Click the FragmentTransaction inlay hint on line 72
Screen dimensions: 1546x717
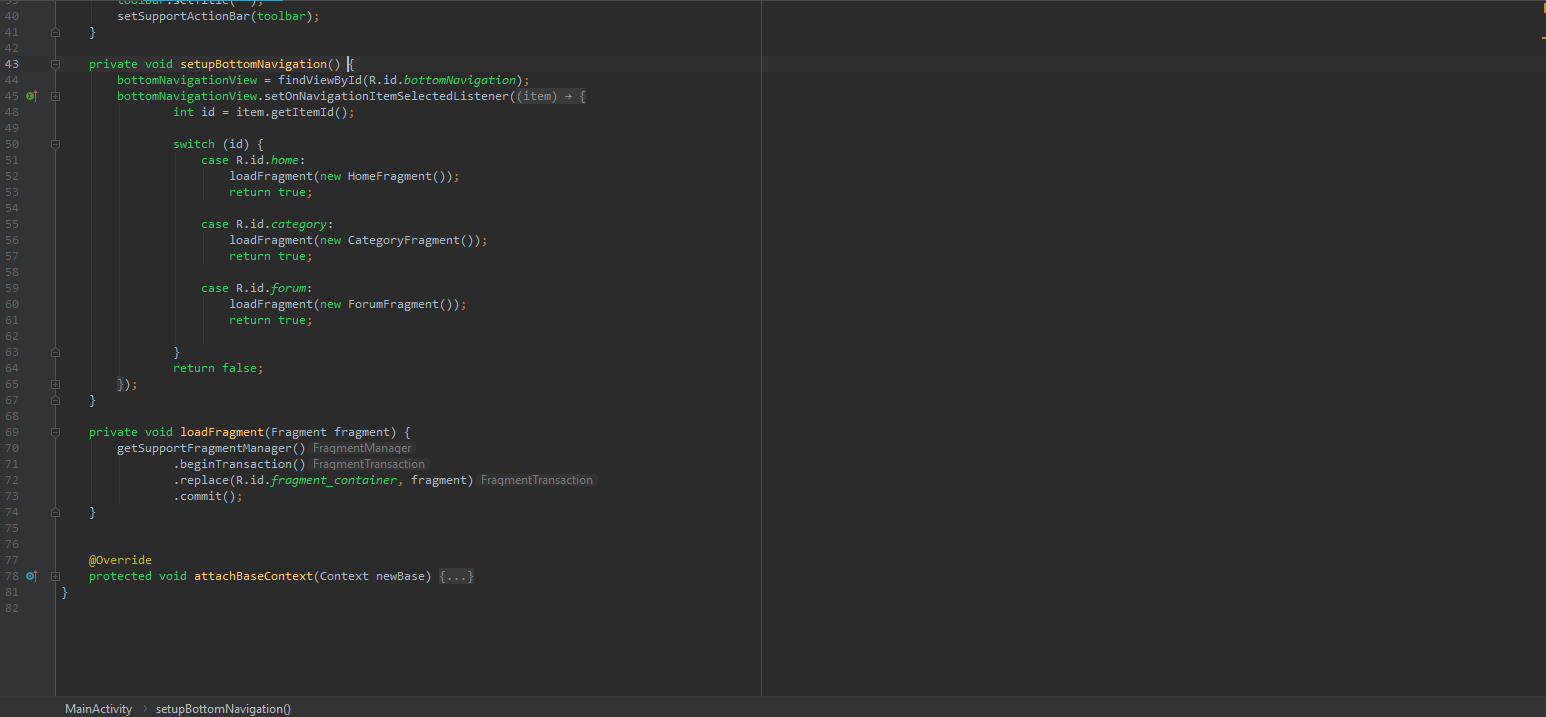[537, 480]
